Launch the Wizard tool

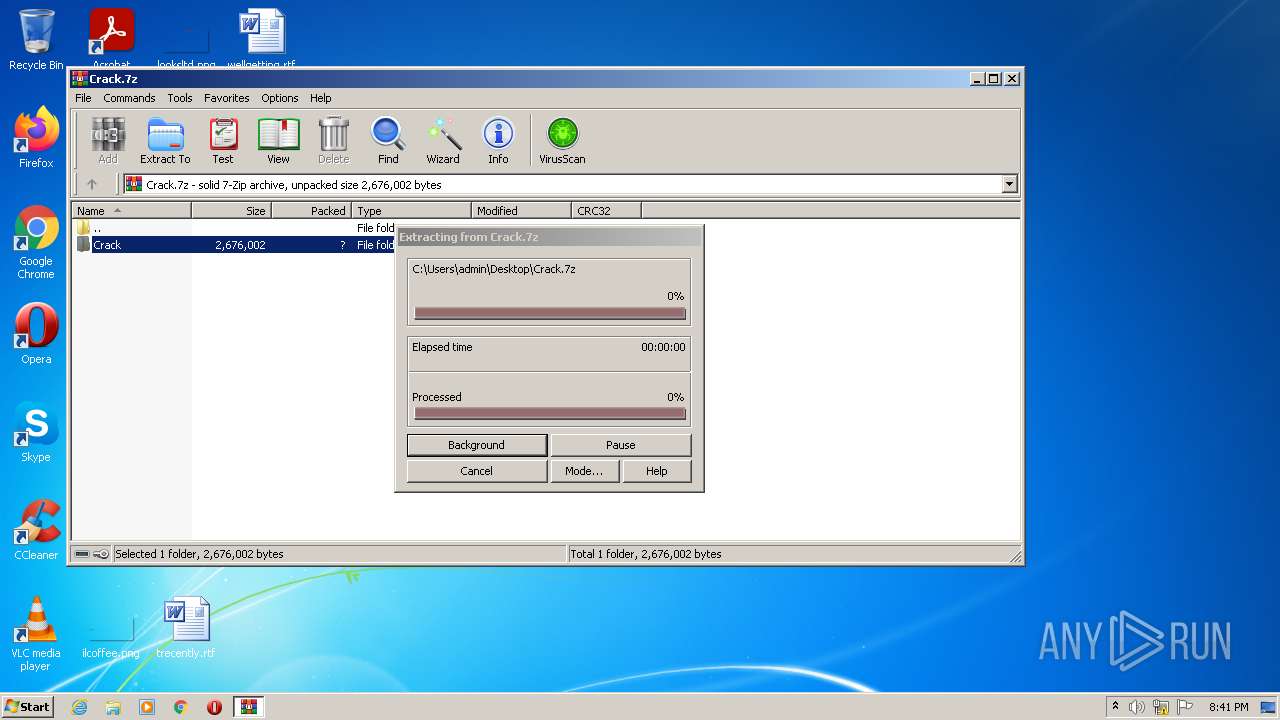tap(443, 140)
